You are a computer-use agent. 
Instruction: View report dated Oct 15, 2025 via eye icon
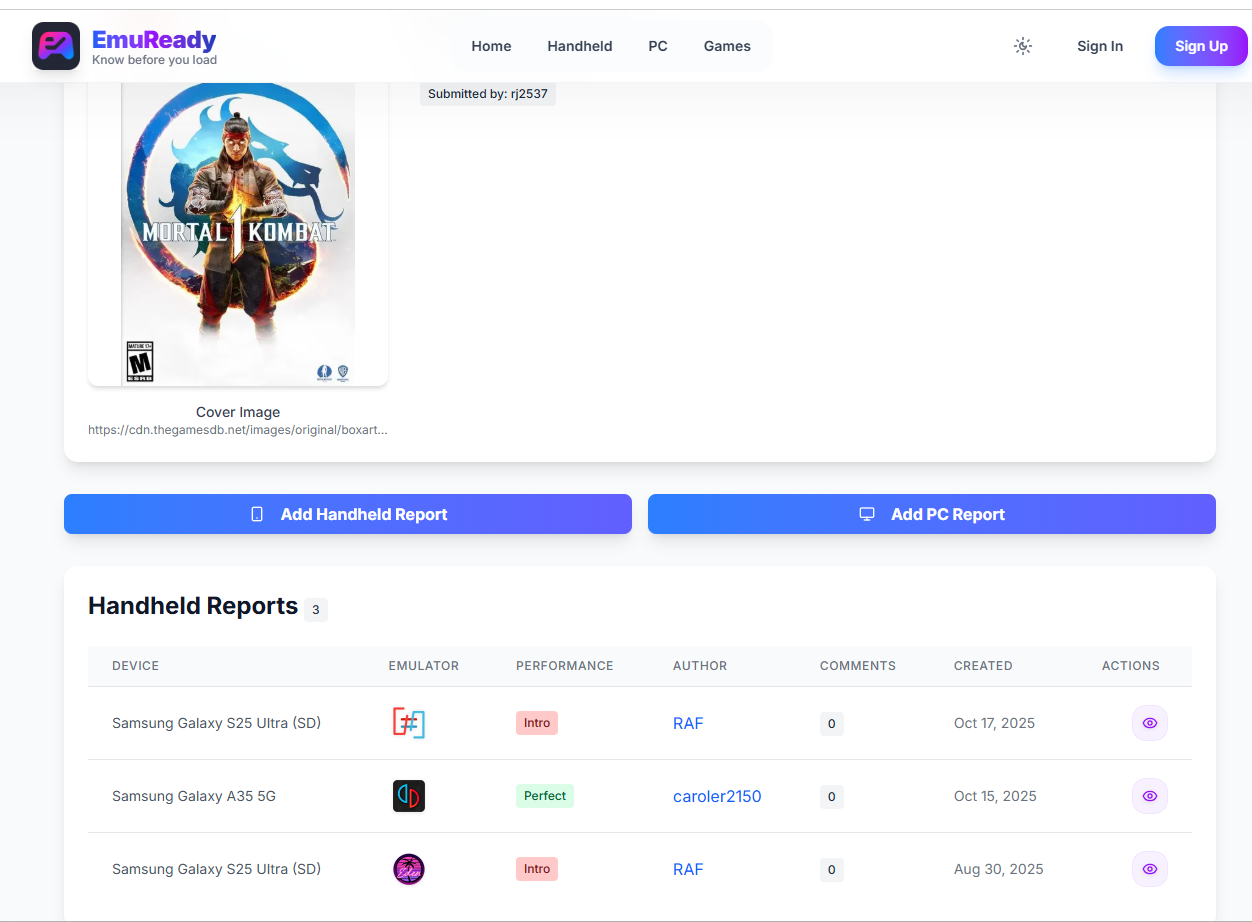pyautogui.click(x=1150, y=796)
